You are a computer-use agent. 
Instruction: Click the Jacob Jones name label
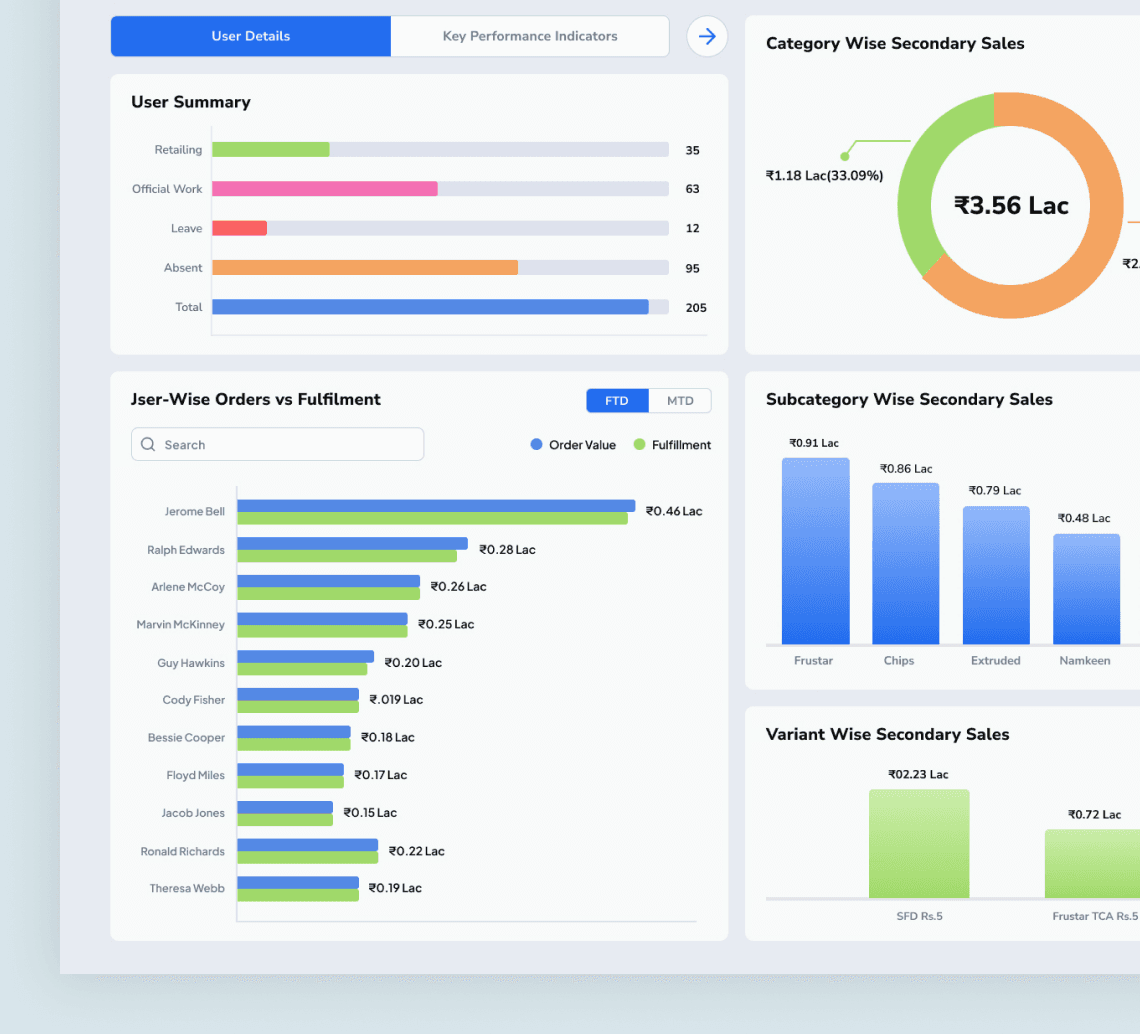tap(193, 813)
